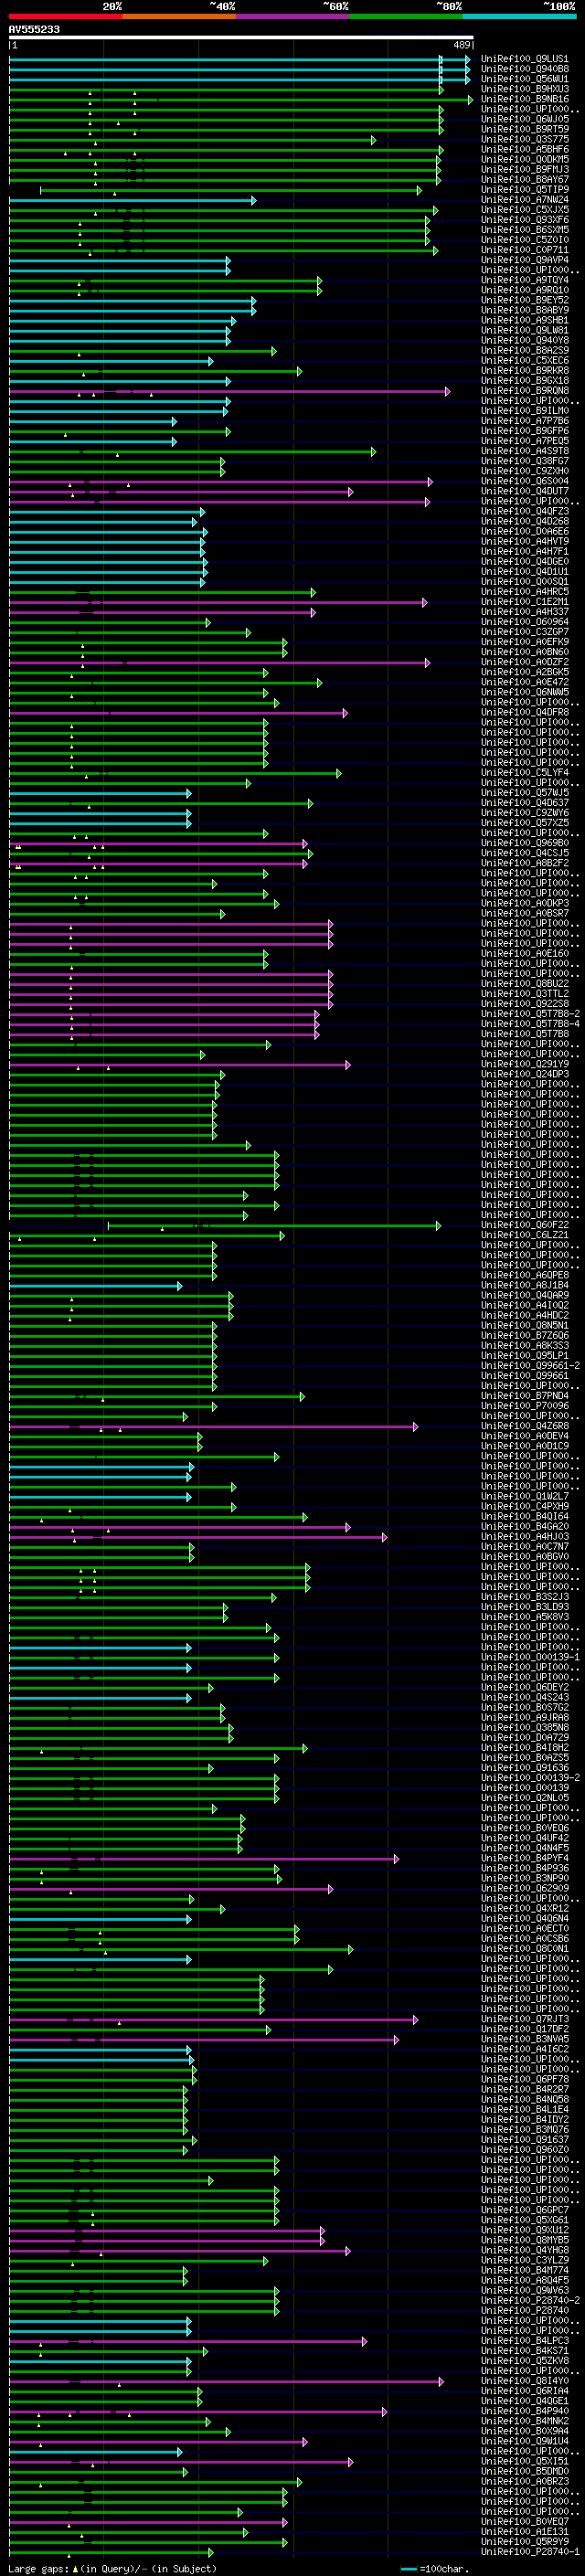Screen dimensions: 585x2576
Task: Select the UniRef100_B9EY52 label
Action: click(x=525, y=300)
